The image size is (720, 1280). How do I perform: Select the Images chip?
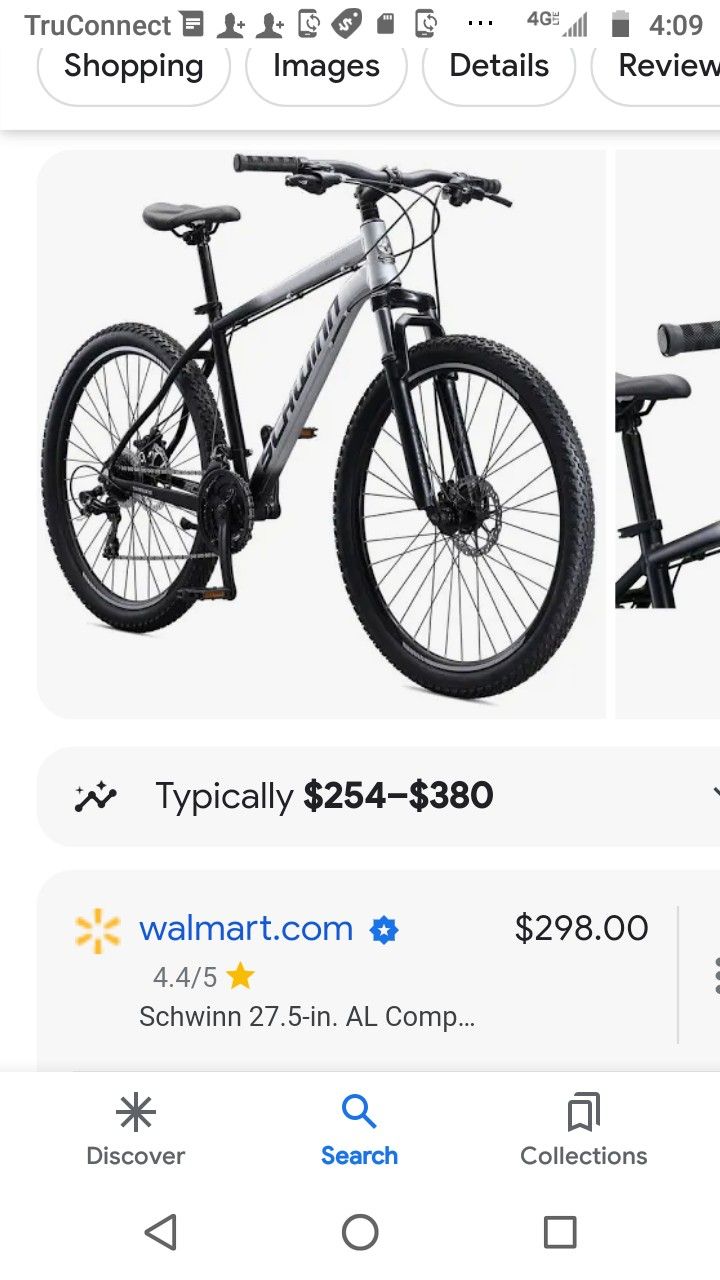pos(326,66)
